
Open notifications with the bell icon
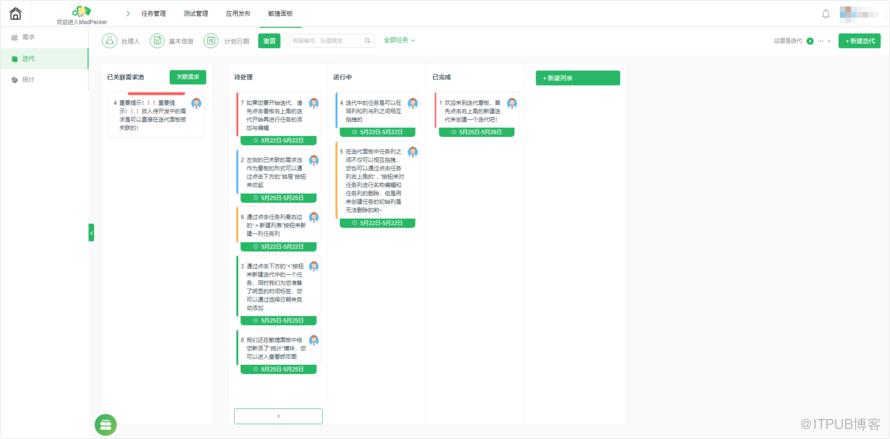pos(826,14)
